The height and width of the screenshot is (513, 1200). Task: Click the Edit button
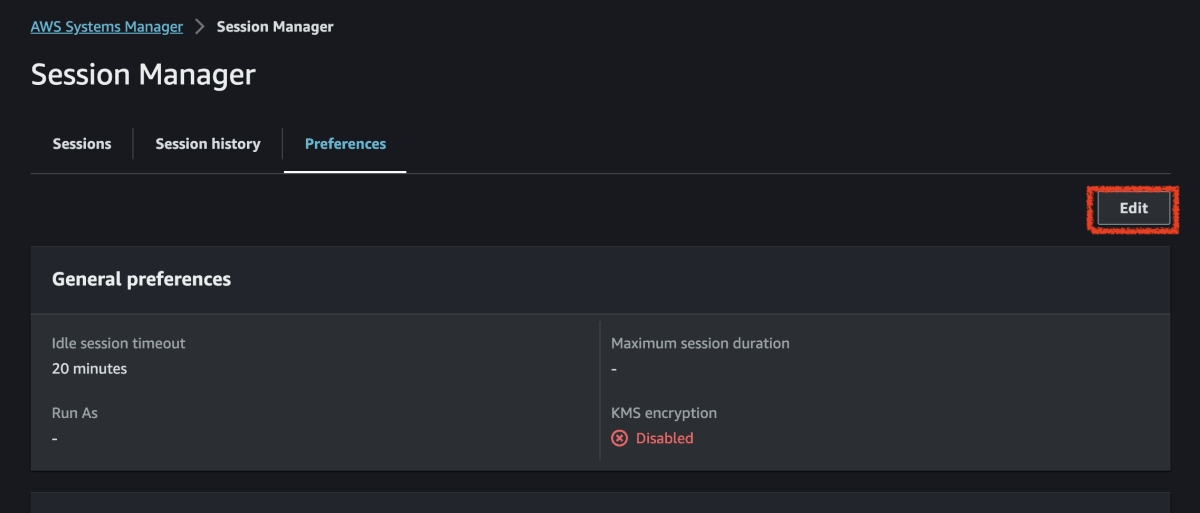(x=1133, y=208)
